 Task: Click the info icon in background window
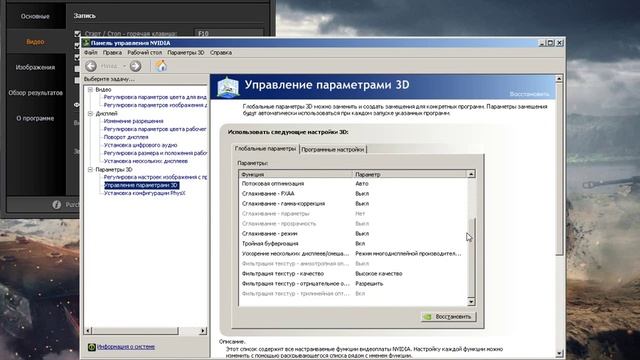click(x=57, y=204)
